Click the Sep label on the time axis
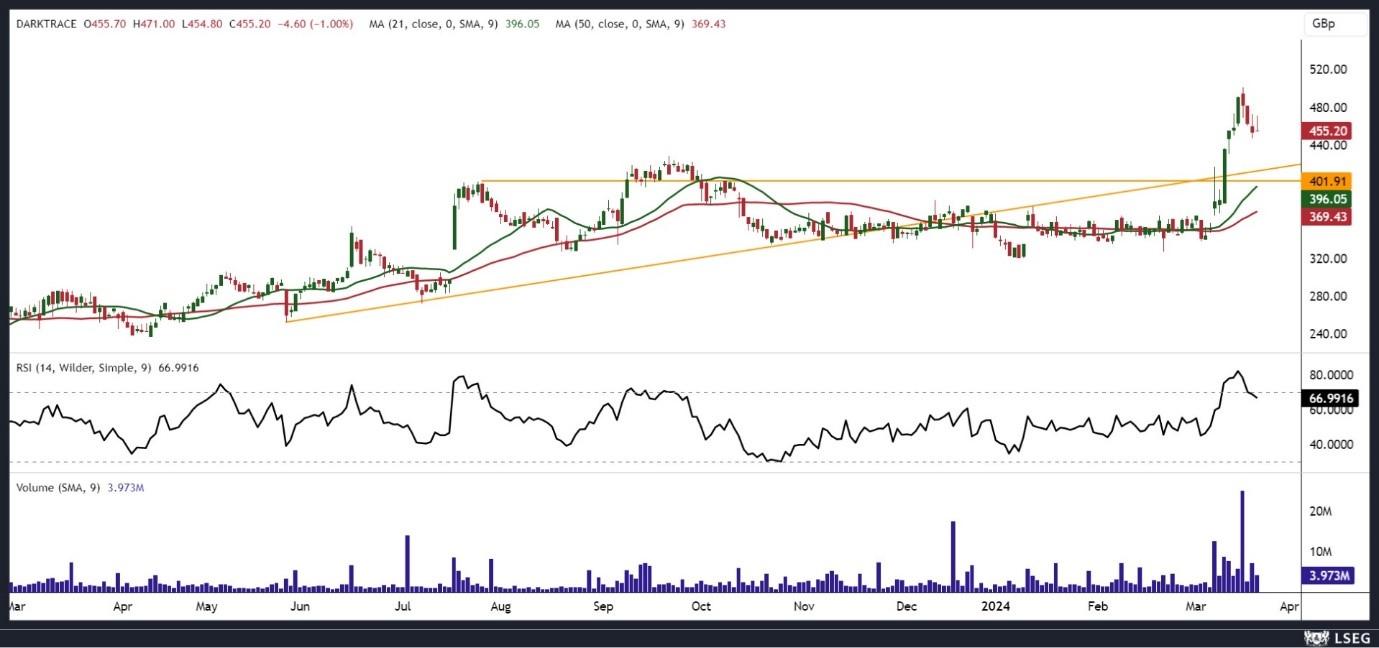Viewport: 1379px width, 648px height. (603, 606)
